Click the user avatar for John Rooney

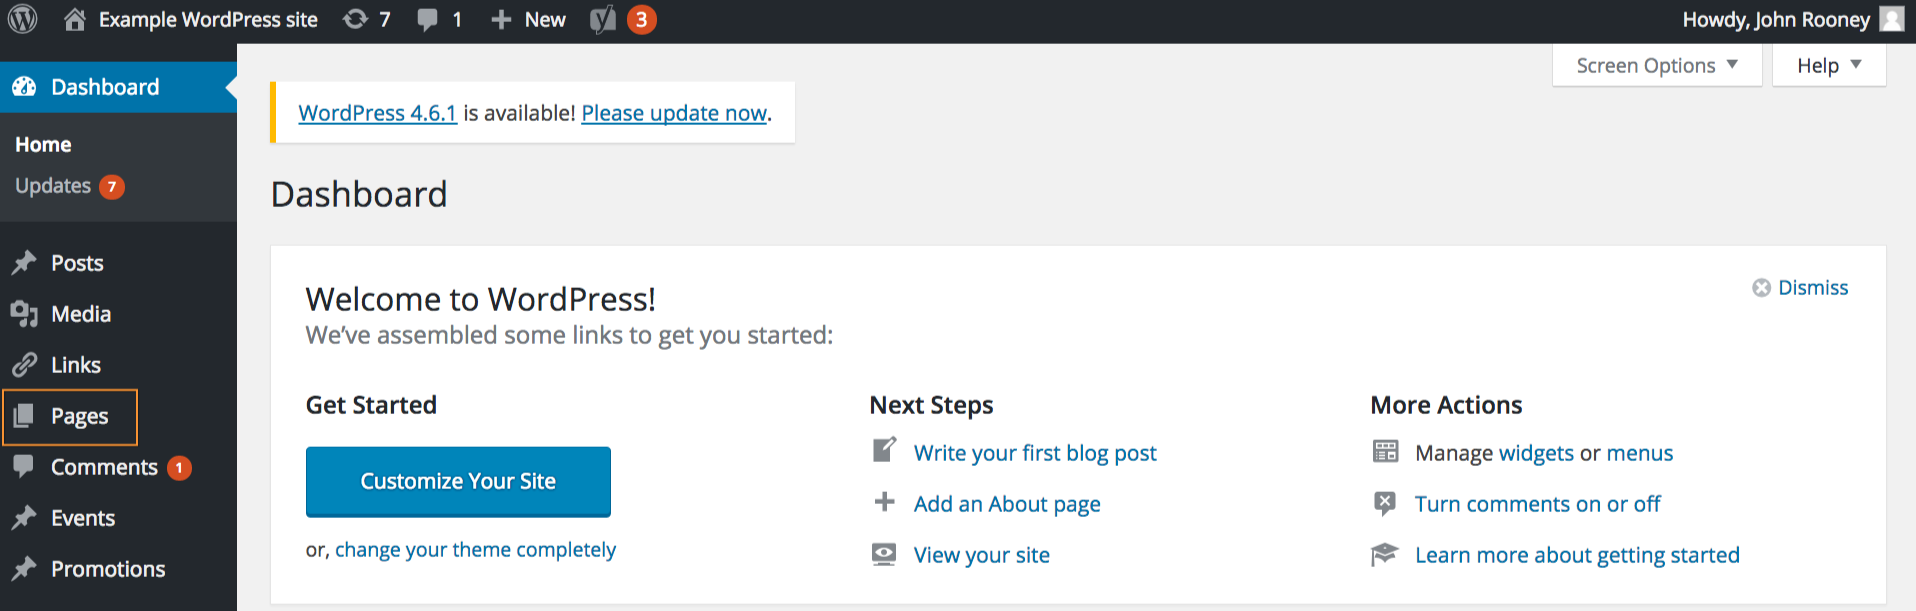pyautogui.click(x=1892, y=19)
